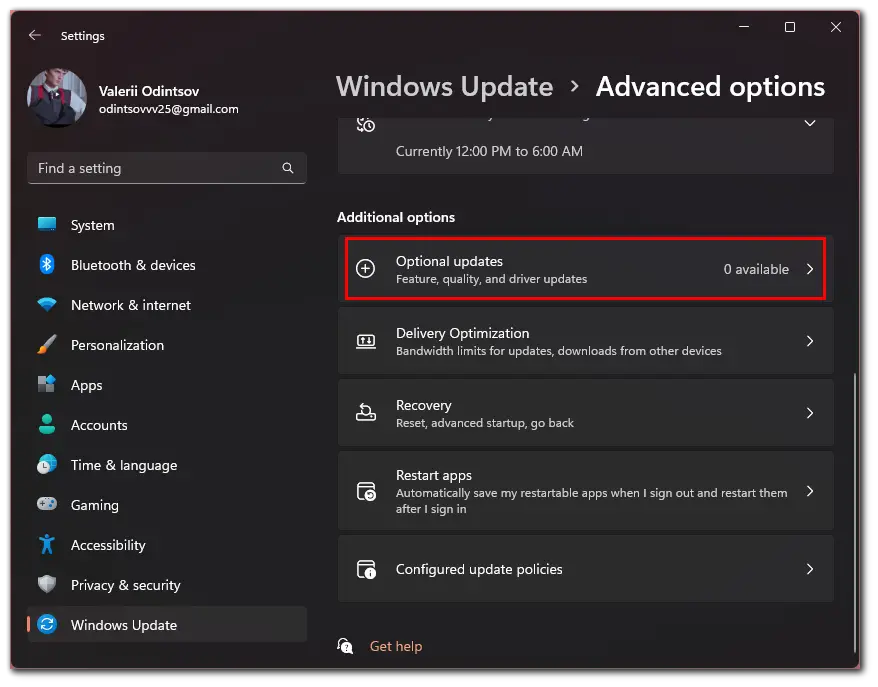This screenshot has height=687, width=878.
Task: Click the Recovery chevron arrow
Action: pos(810,413)
